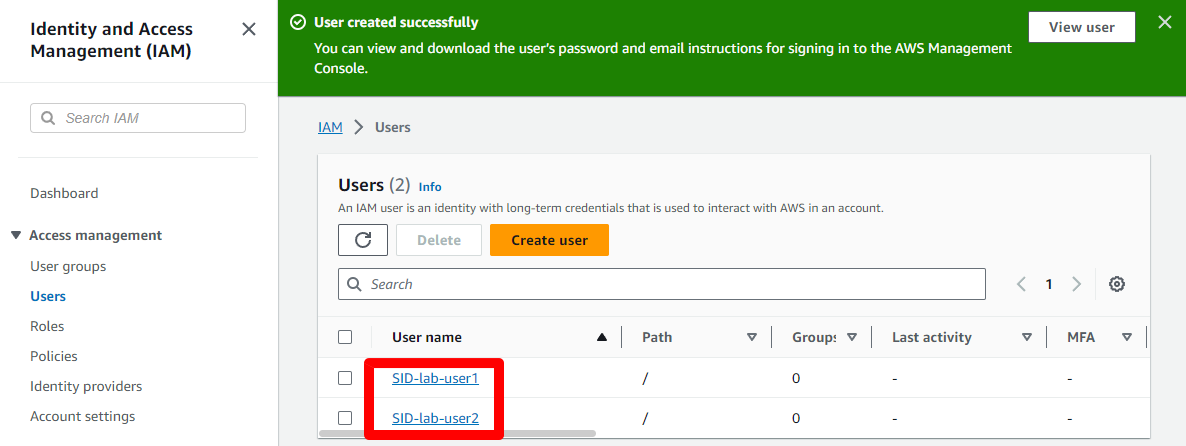Open Info link next to Users
The width and height of the screenshot is (1186, 446).
click(430, 187)
